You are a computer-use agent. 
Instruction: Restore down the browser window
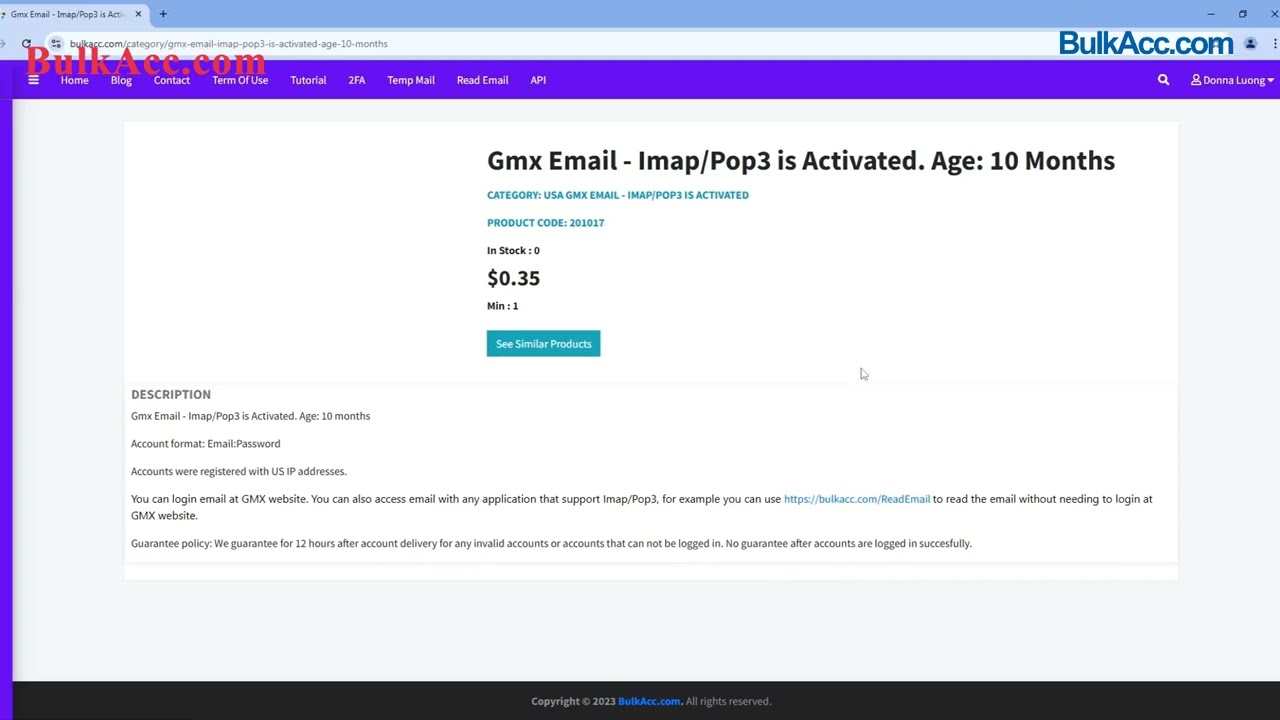tap(1242, 14)
